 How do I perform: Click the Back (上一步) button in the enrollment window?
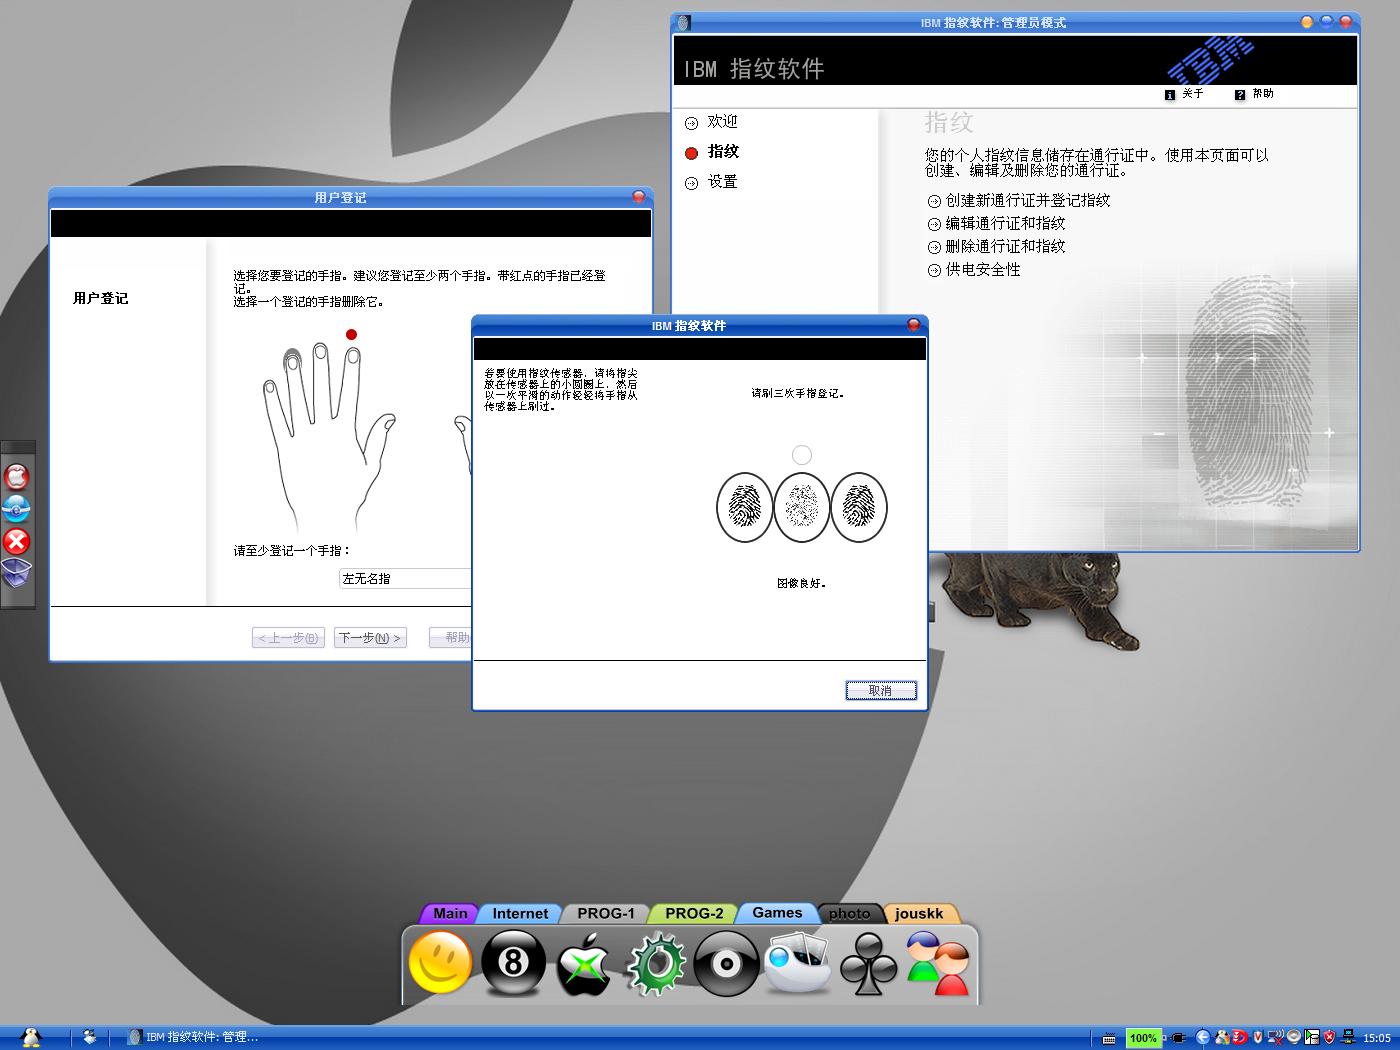(288, 638)
